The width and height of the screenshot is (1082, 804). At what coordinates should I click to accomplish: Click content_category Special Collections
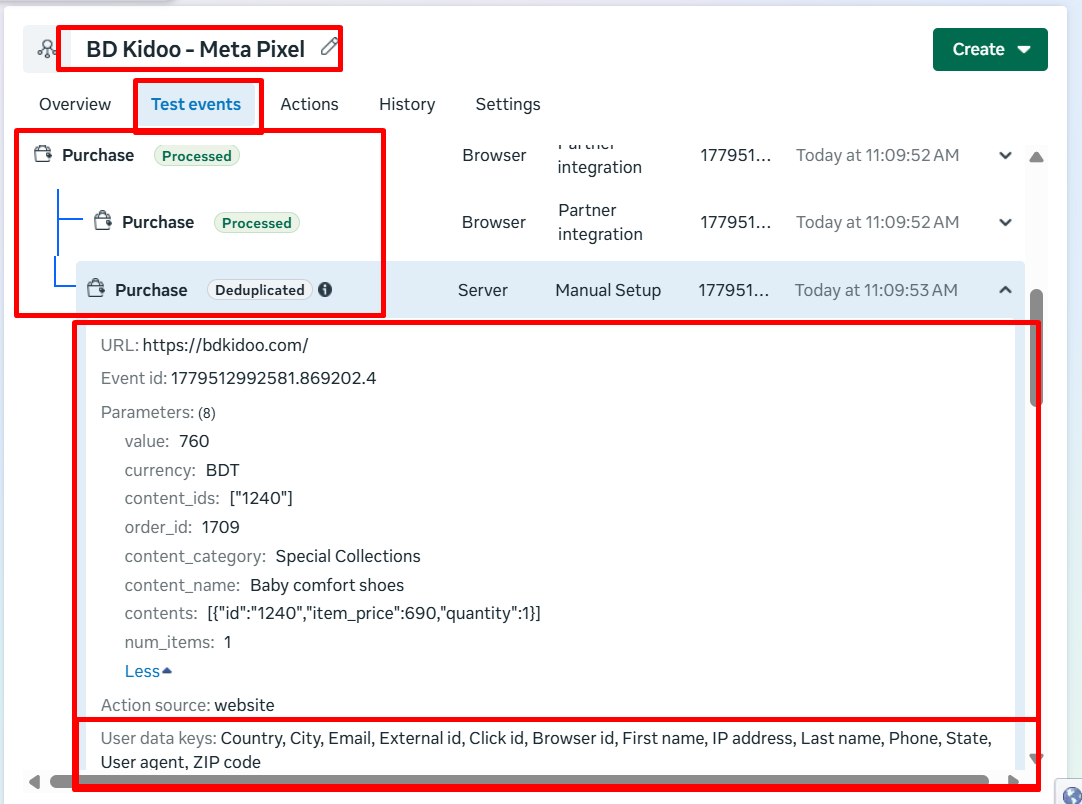272,556
